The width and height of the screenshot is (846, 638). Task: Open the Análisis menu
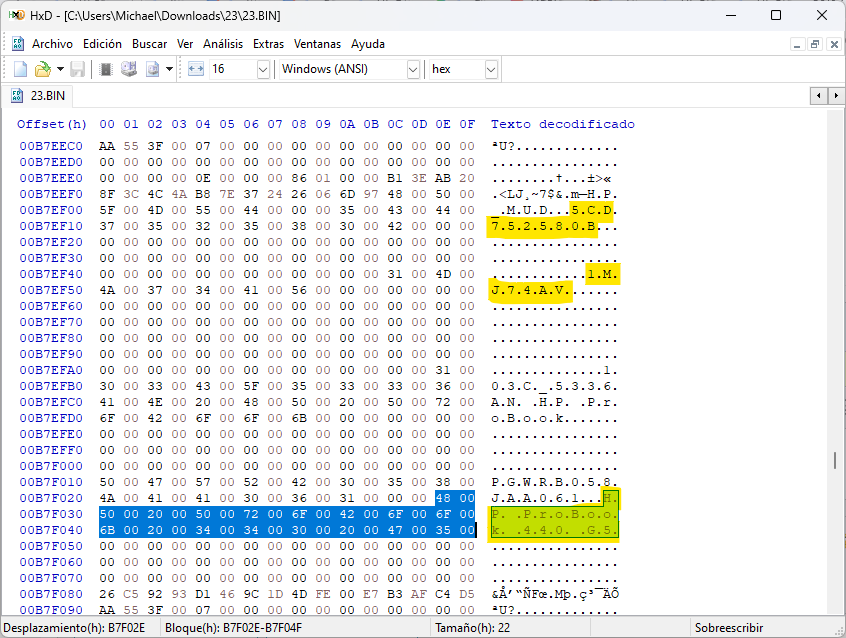tap(223, 44)
